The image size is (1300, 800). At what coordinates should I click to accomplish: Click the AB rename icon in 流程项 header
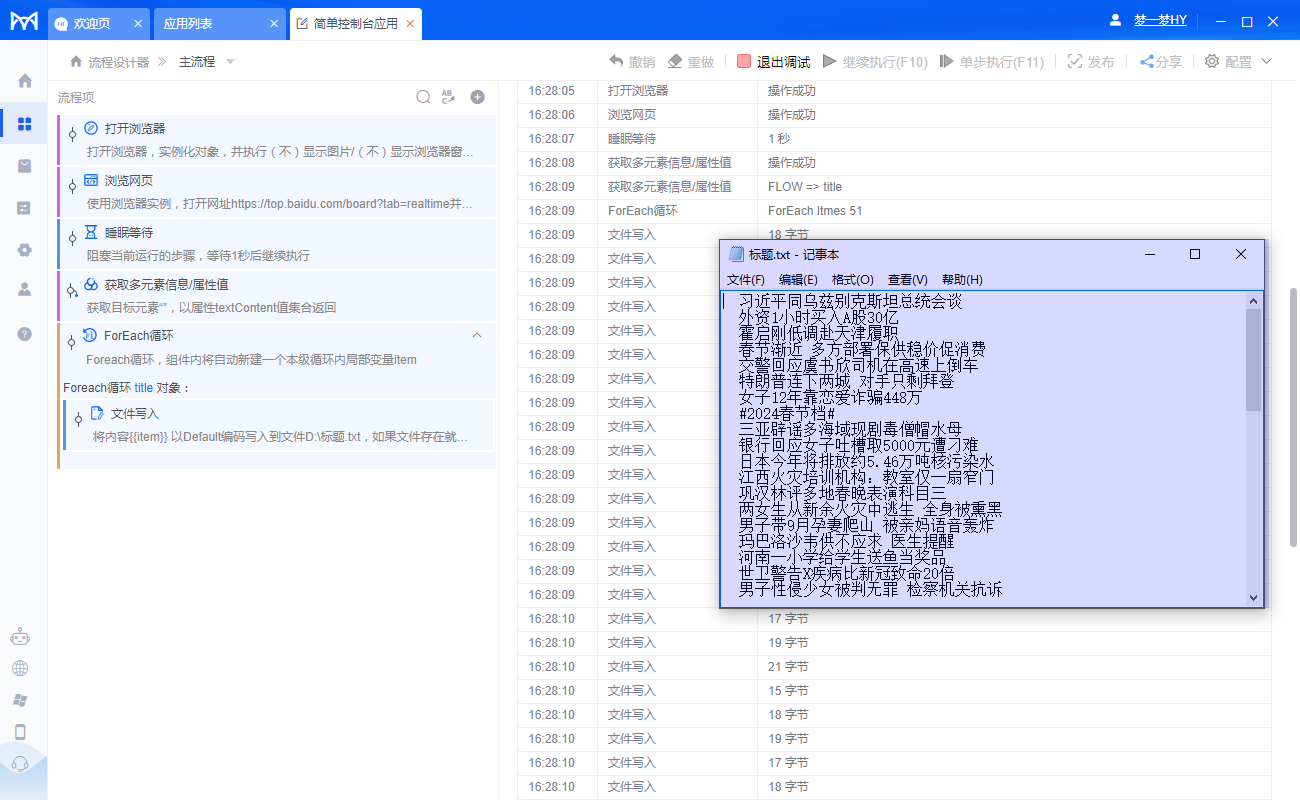coord(448,97)
